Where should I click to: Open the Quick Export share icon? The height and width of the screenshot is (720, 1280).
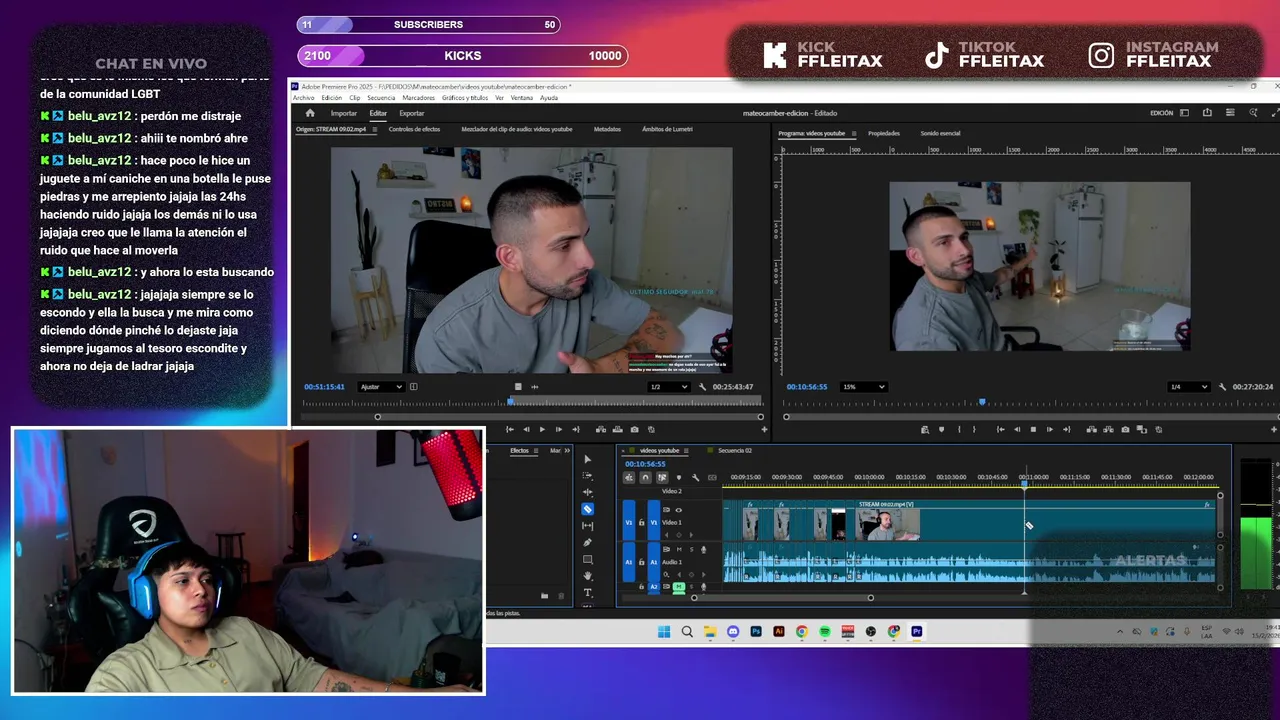[1207, 113]
